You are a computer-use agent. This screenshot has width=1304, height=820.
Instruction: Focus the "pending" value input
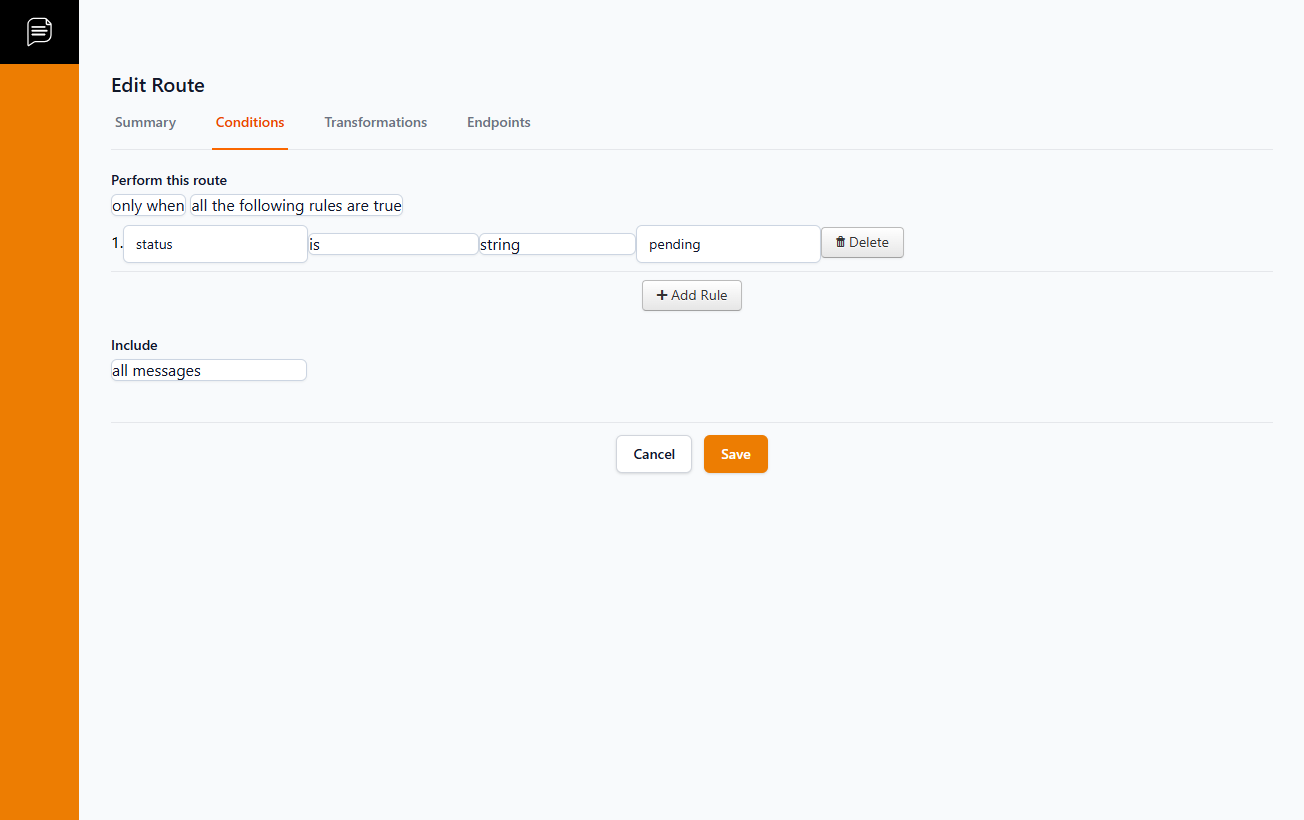pyautogui.click(x=728, y=244)
